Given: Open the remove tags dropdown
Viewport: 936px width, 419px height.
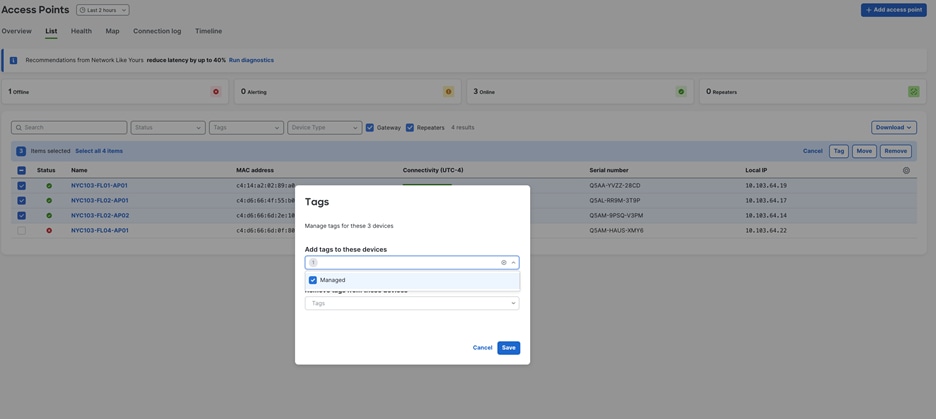Looking at the screenshot, I should coord(412,303).
